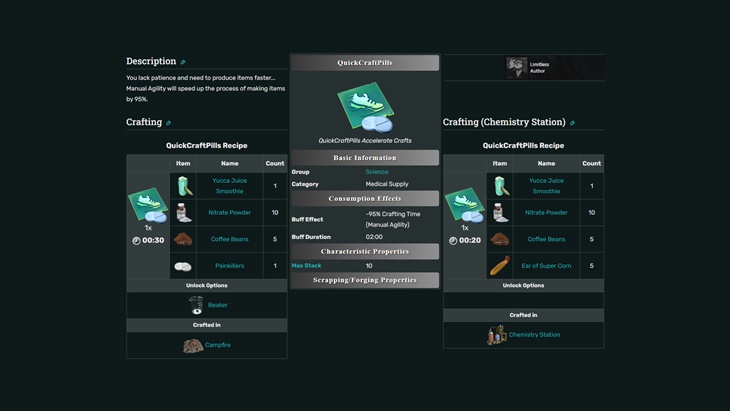
Task: Click the Beaker unlock icon
Action: point(196,305)
